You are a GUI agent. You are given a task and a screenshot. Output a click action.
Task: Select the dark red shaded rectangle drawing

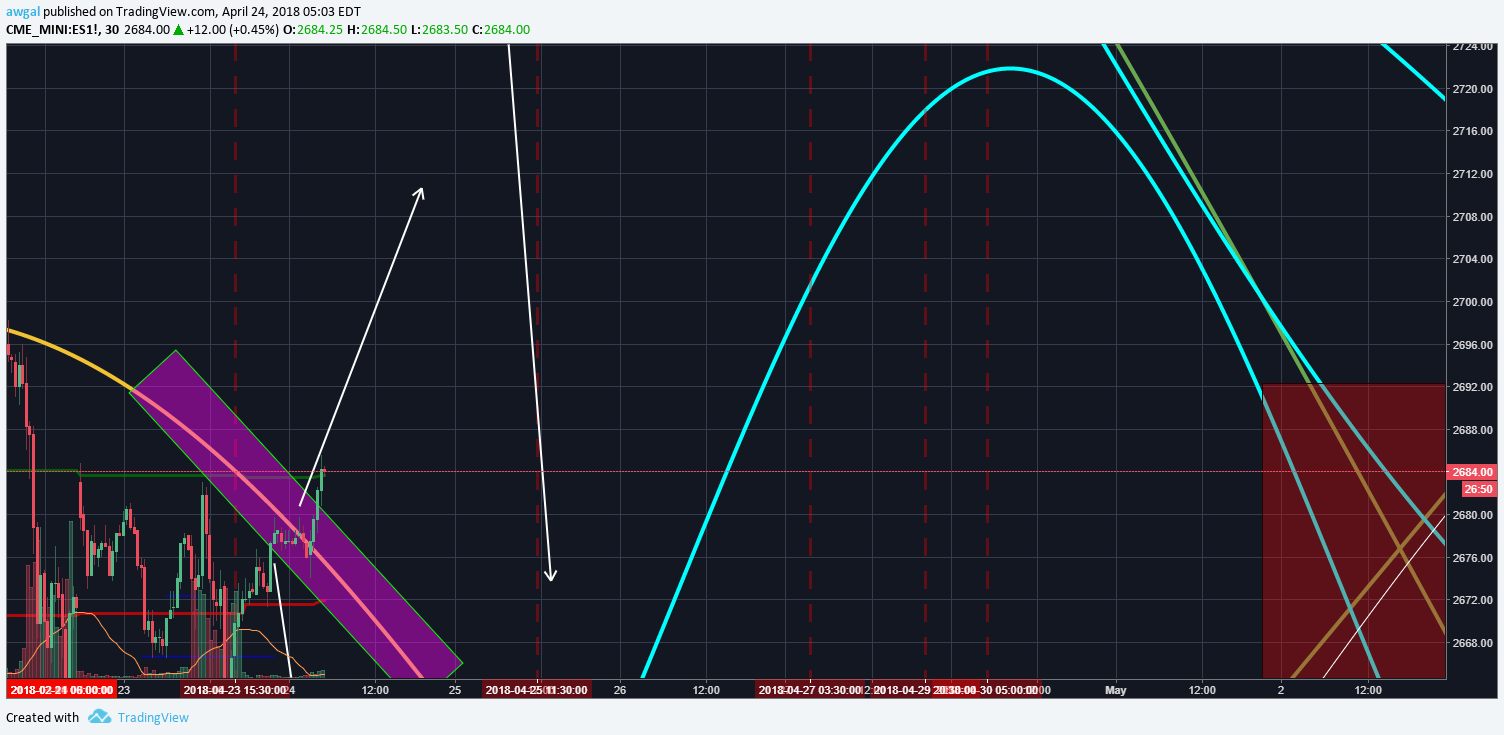(1354, 530)
